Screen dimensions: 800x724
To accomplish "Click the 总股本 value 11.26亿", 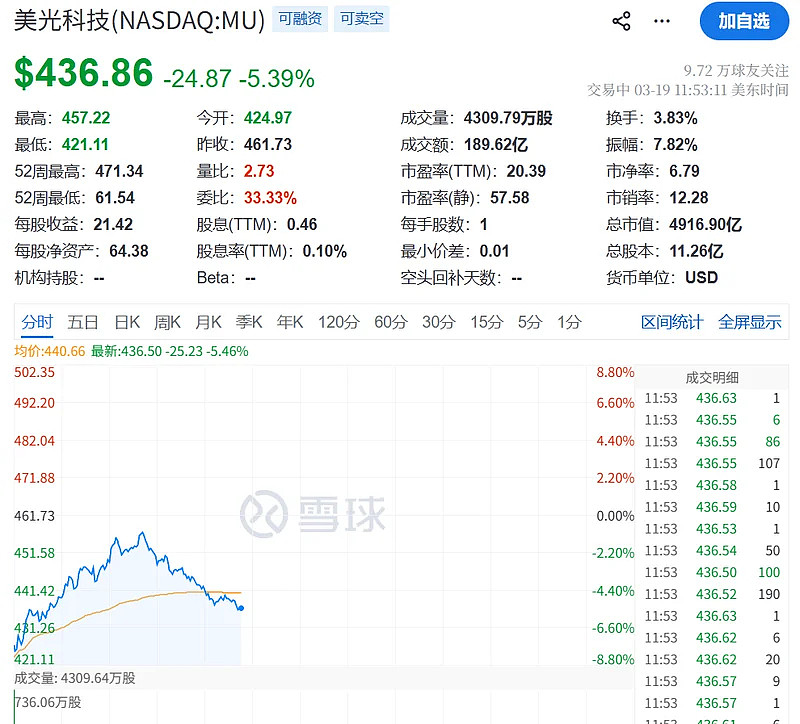I will [696, 251].
